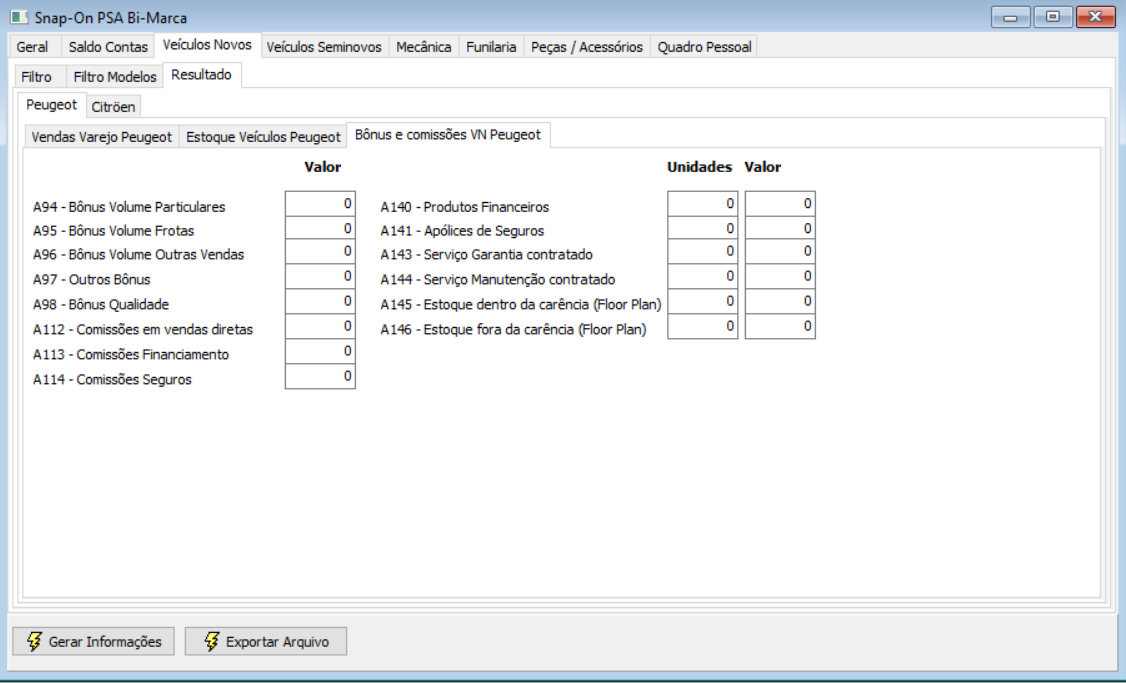This screenshot has width=1126, height=683.
Task: Focus A144 Serviço Manutenção Unidades field
Action: 702,277
